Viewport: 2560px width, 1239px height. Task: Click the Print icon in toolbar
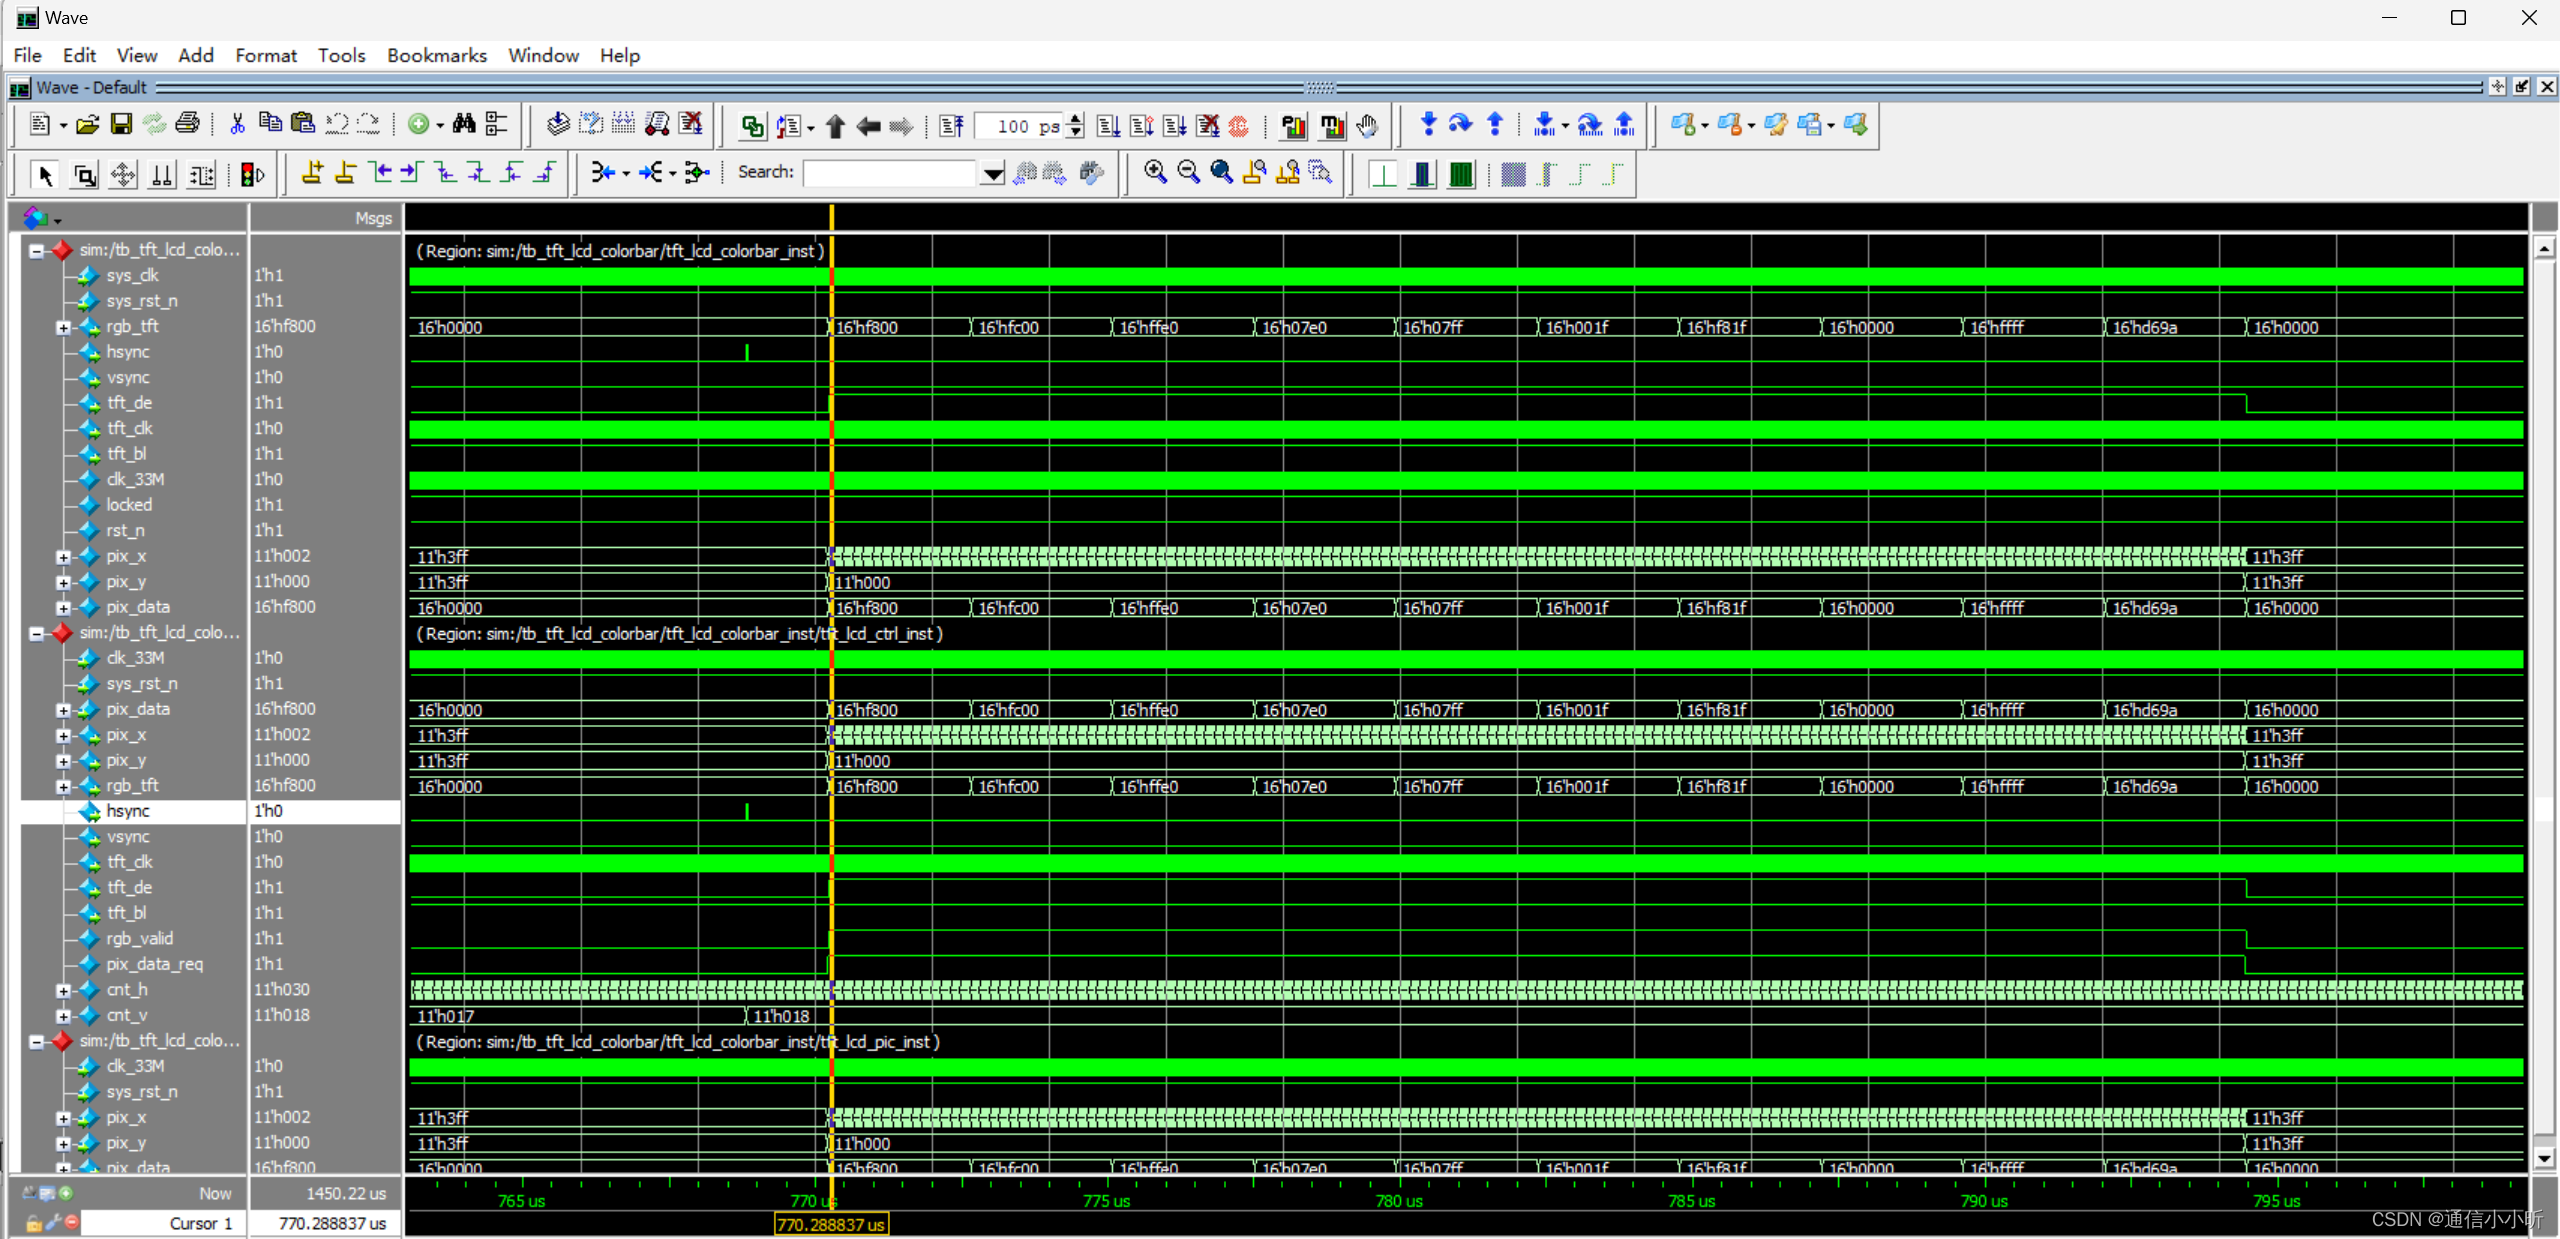coord(187,124)
